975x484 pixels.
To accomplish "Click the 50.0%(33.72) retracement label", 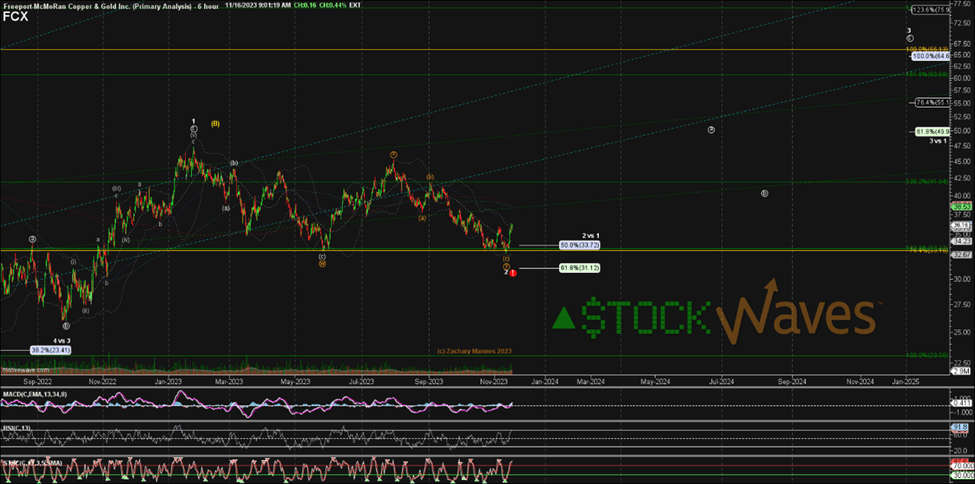I will [x=580, y=244].
